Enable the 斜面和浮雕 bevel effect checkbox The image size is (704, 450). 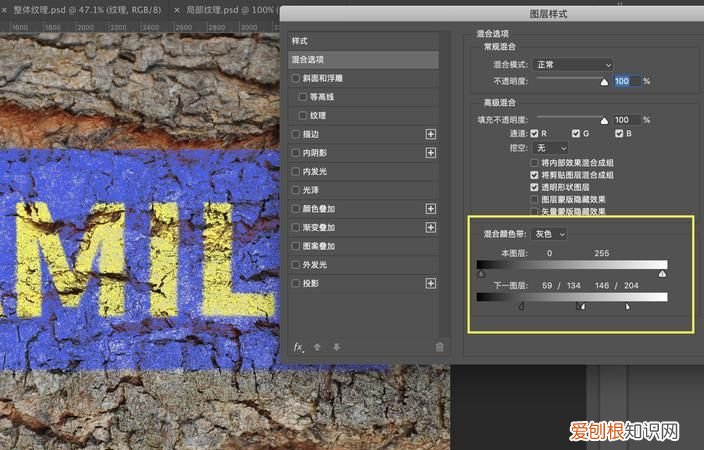pyautogui.click(x=295, y=78)
